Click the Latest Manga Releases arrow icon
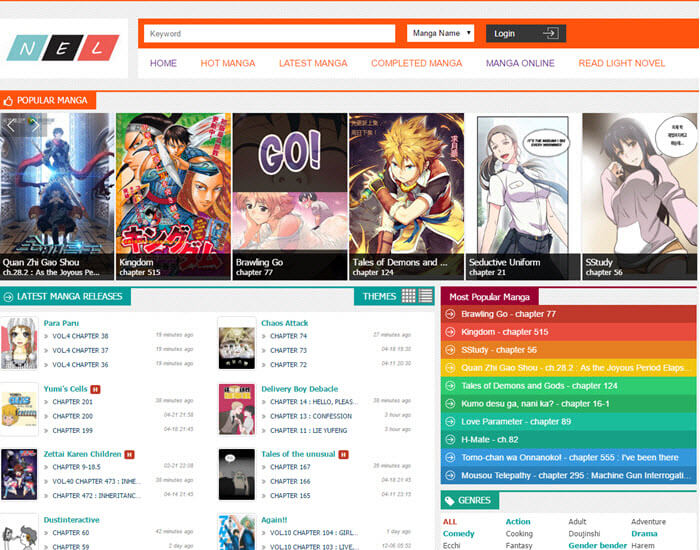 point(8,297)
